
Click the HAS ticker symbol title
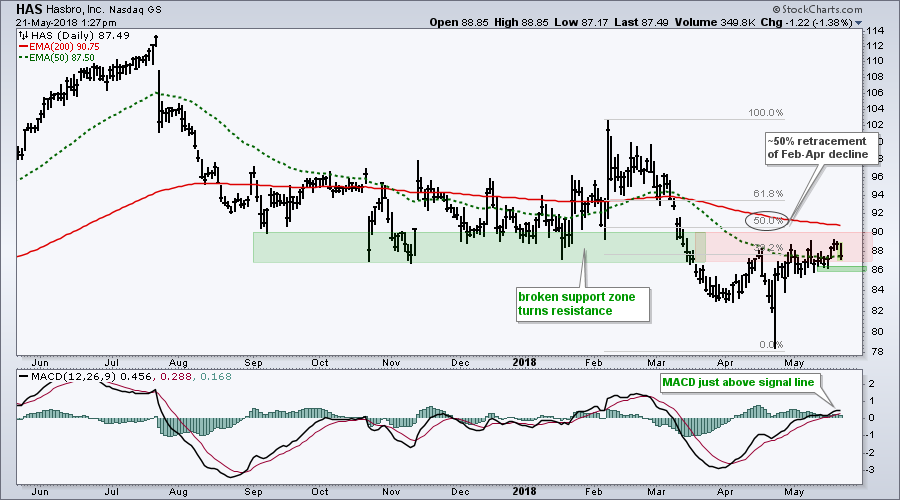coord(28,10)
